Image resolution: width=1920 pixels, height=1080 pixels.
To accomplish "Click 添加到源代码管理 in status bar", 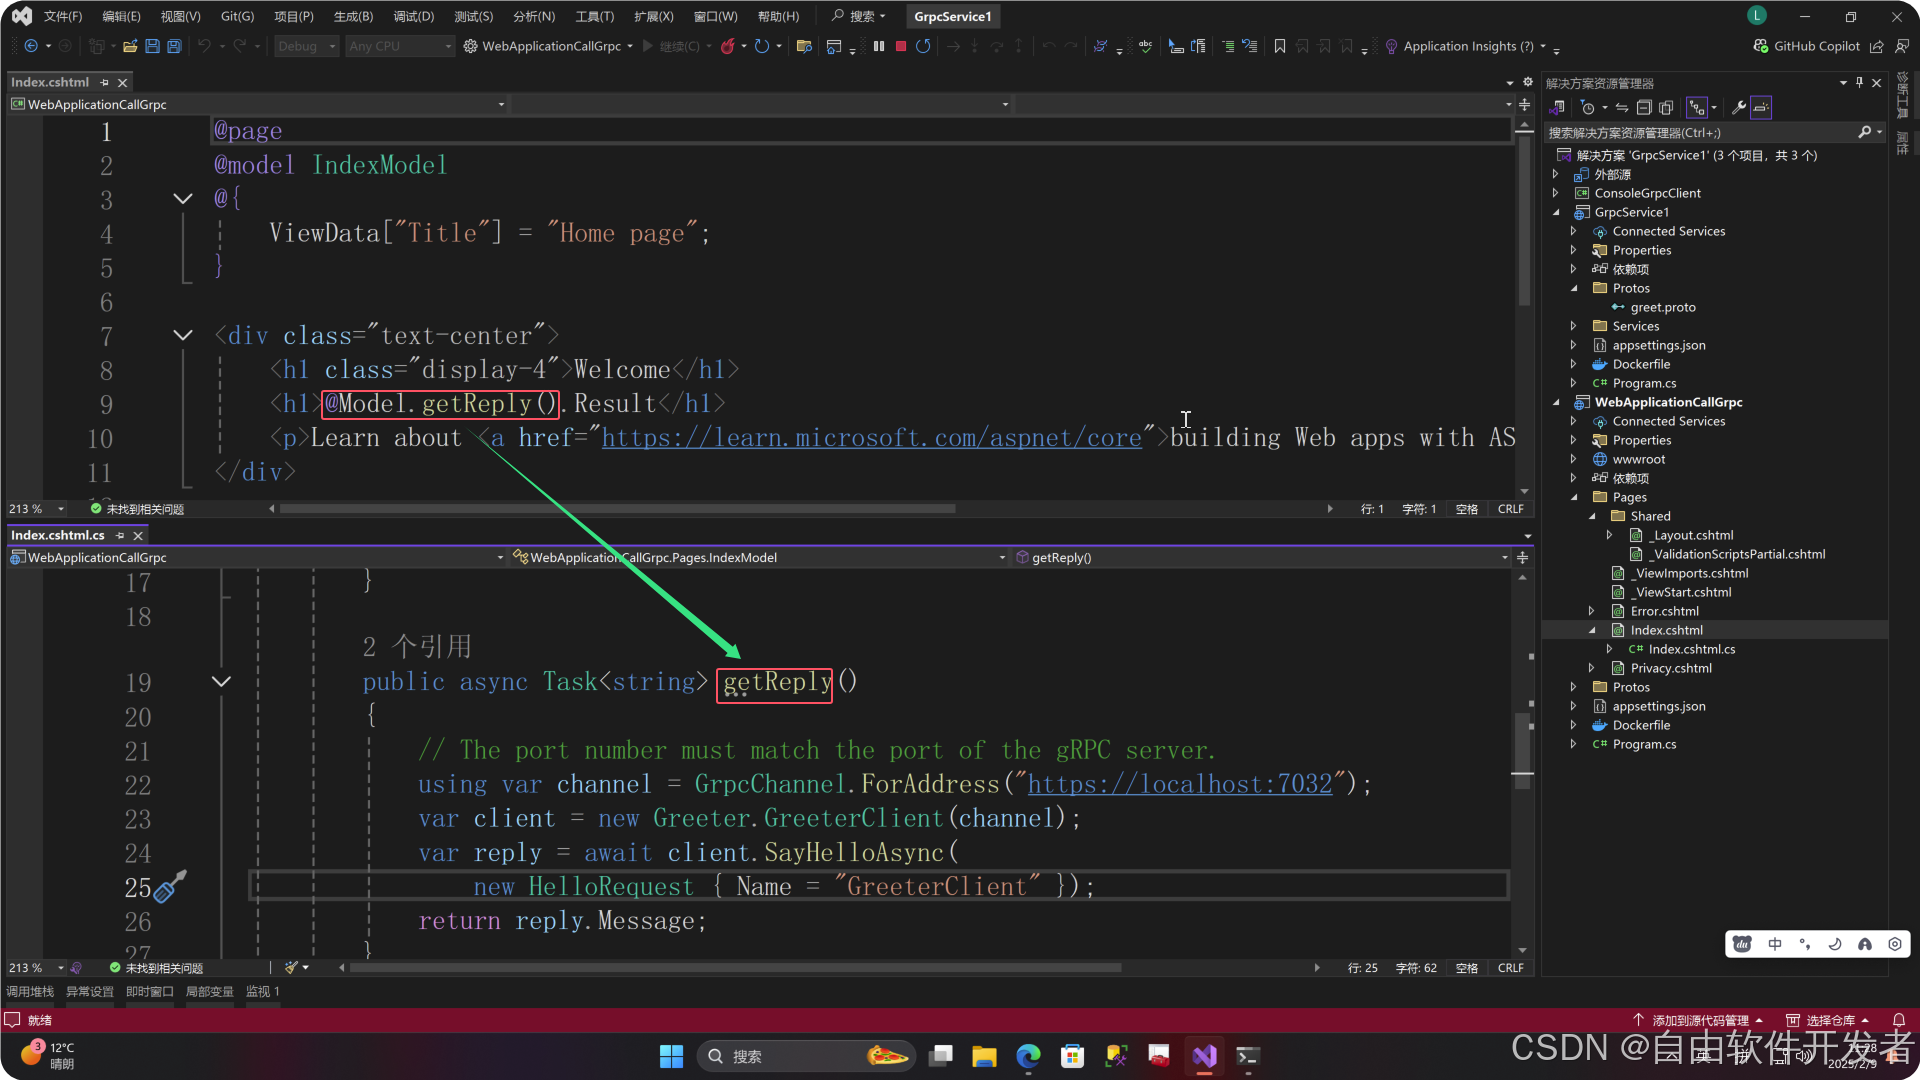I will click(x=1698, y=1021).
